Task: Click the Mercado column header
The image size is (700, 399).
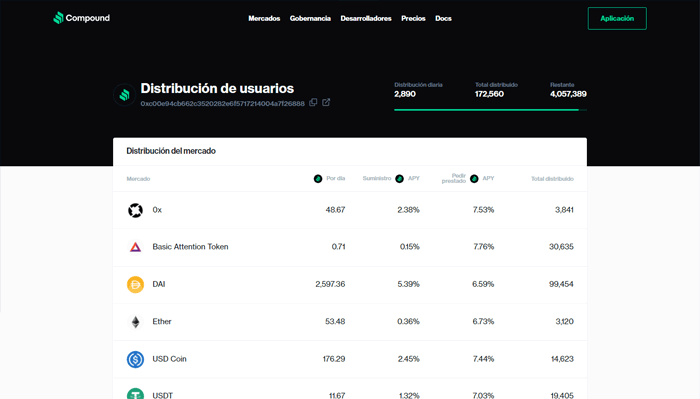Action: (x=138, y=179)
